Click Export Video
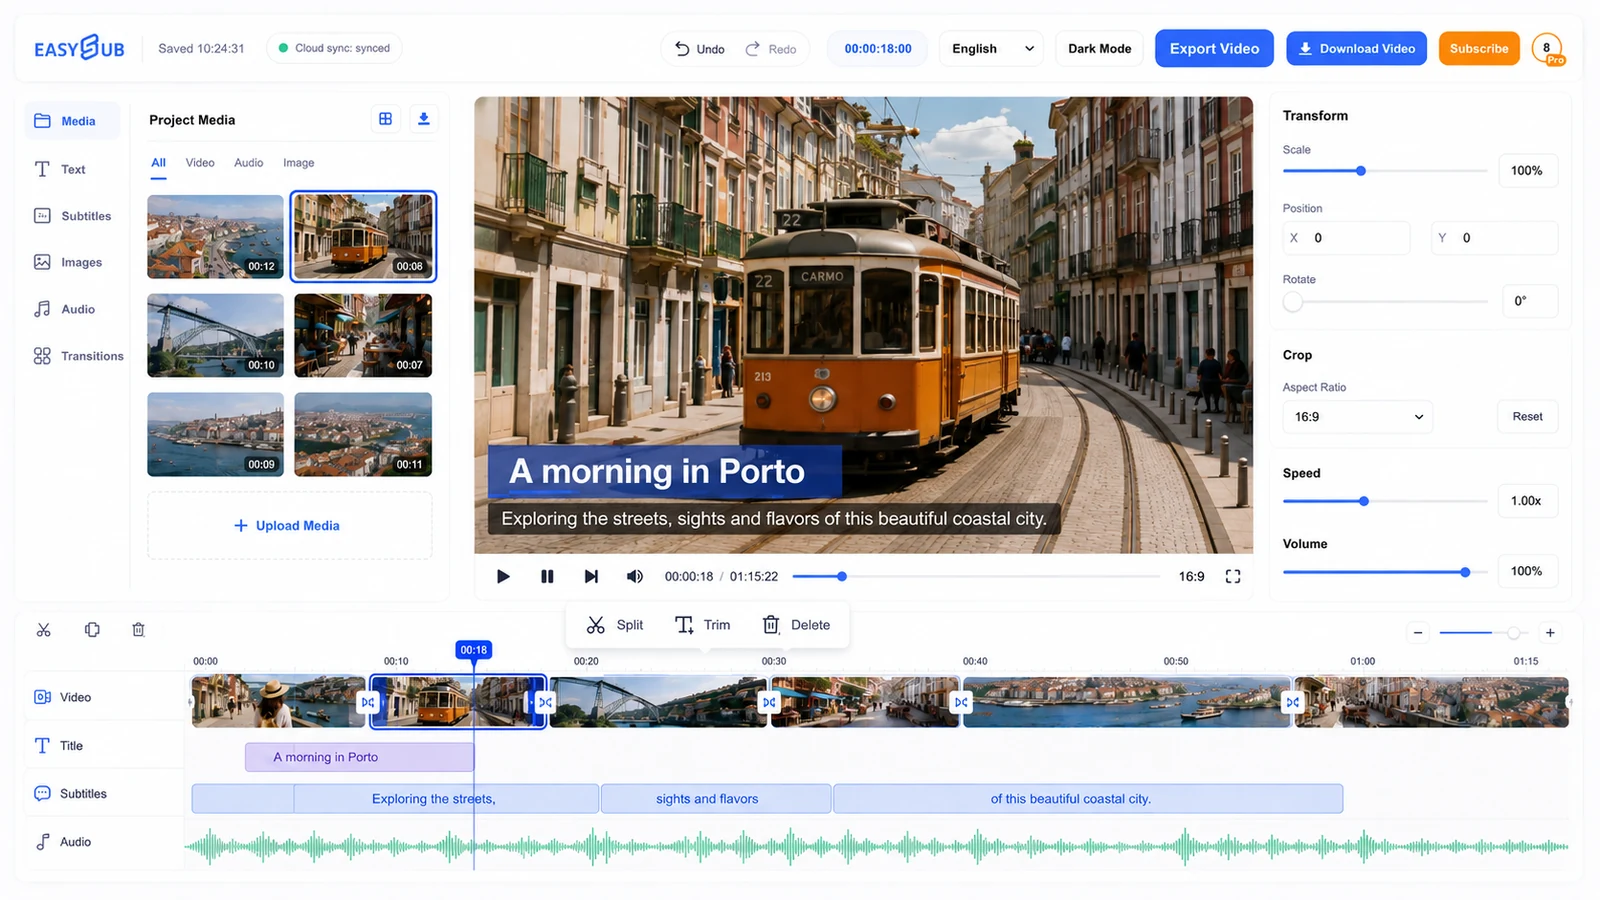Image resolution: width=1600 pixels, height=900 pixels. point(1214,48)
